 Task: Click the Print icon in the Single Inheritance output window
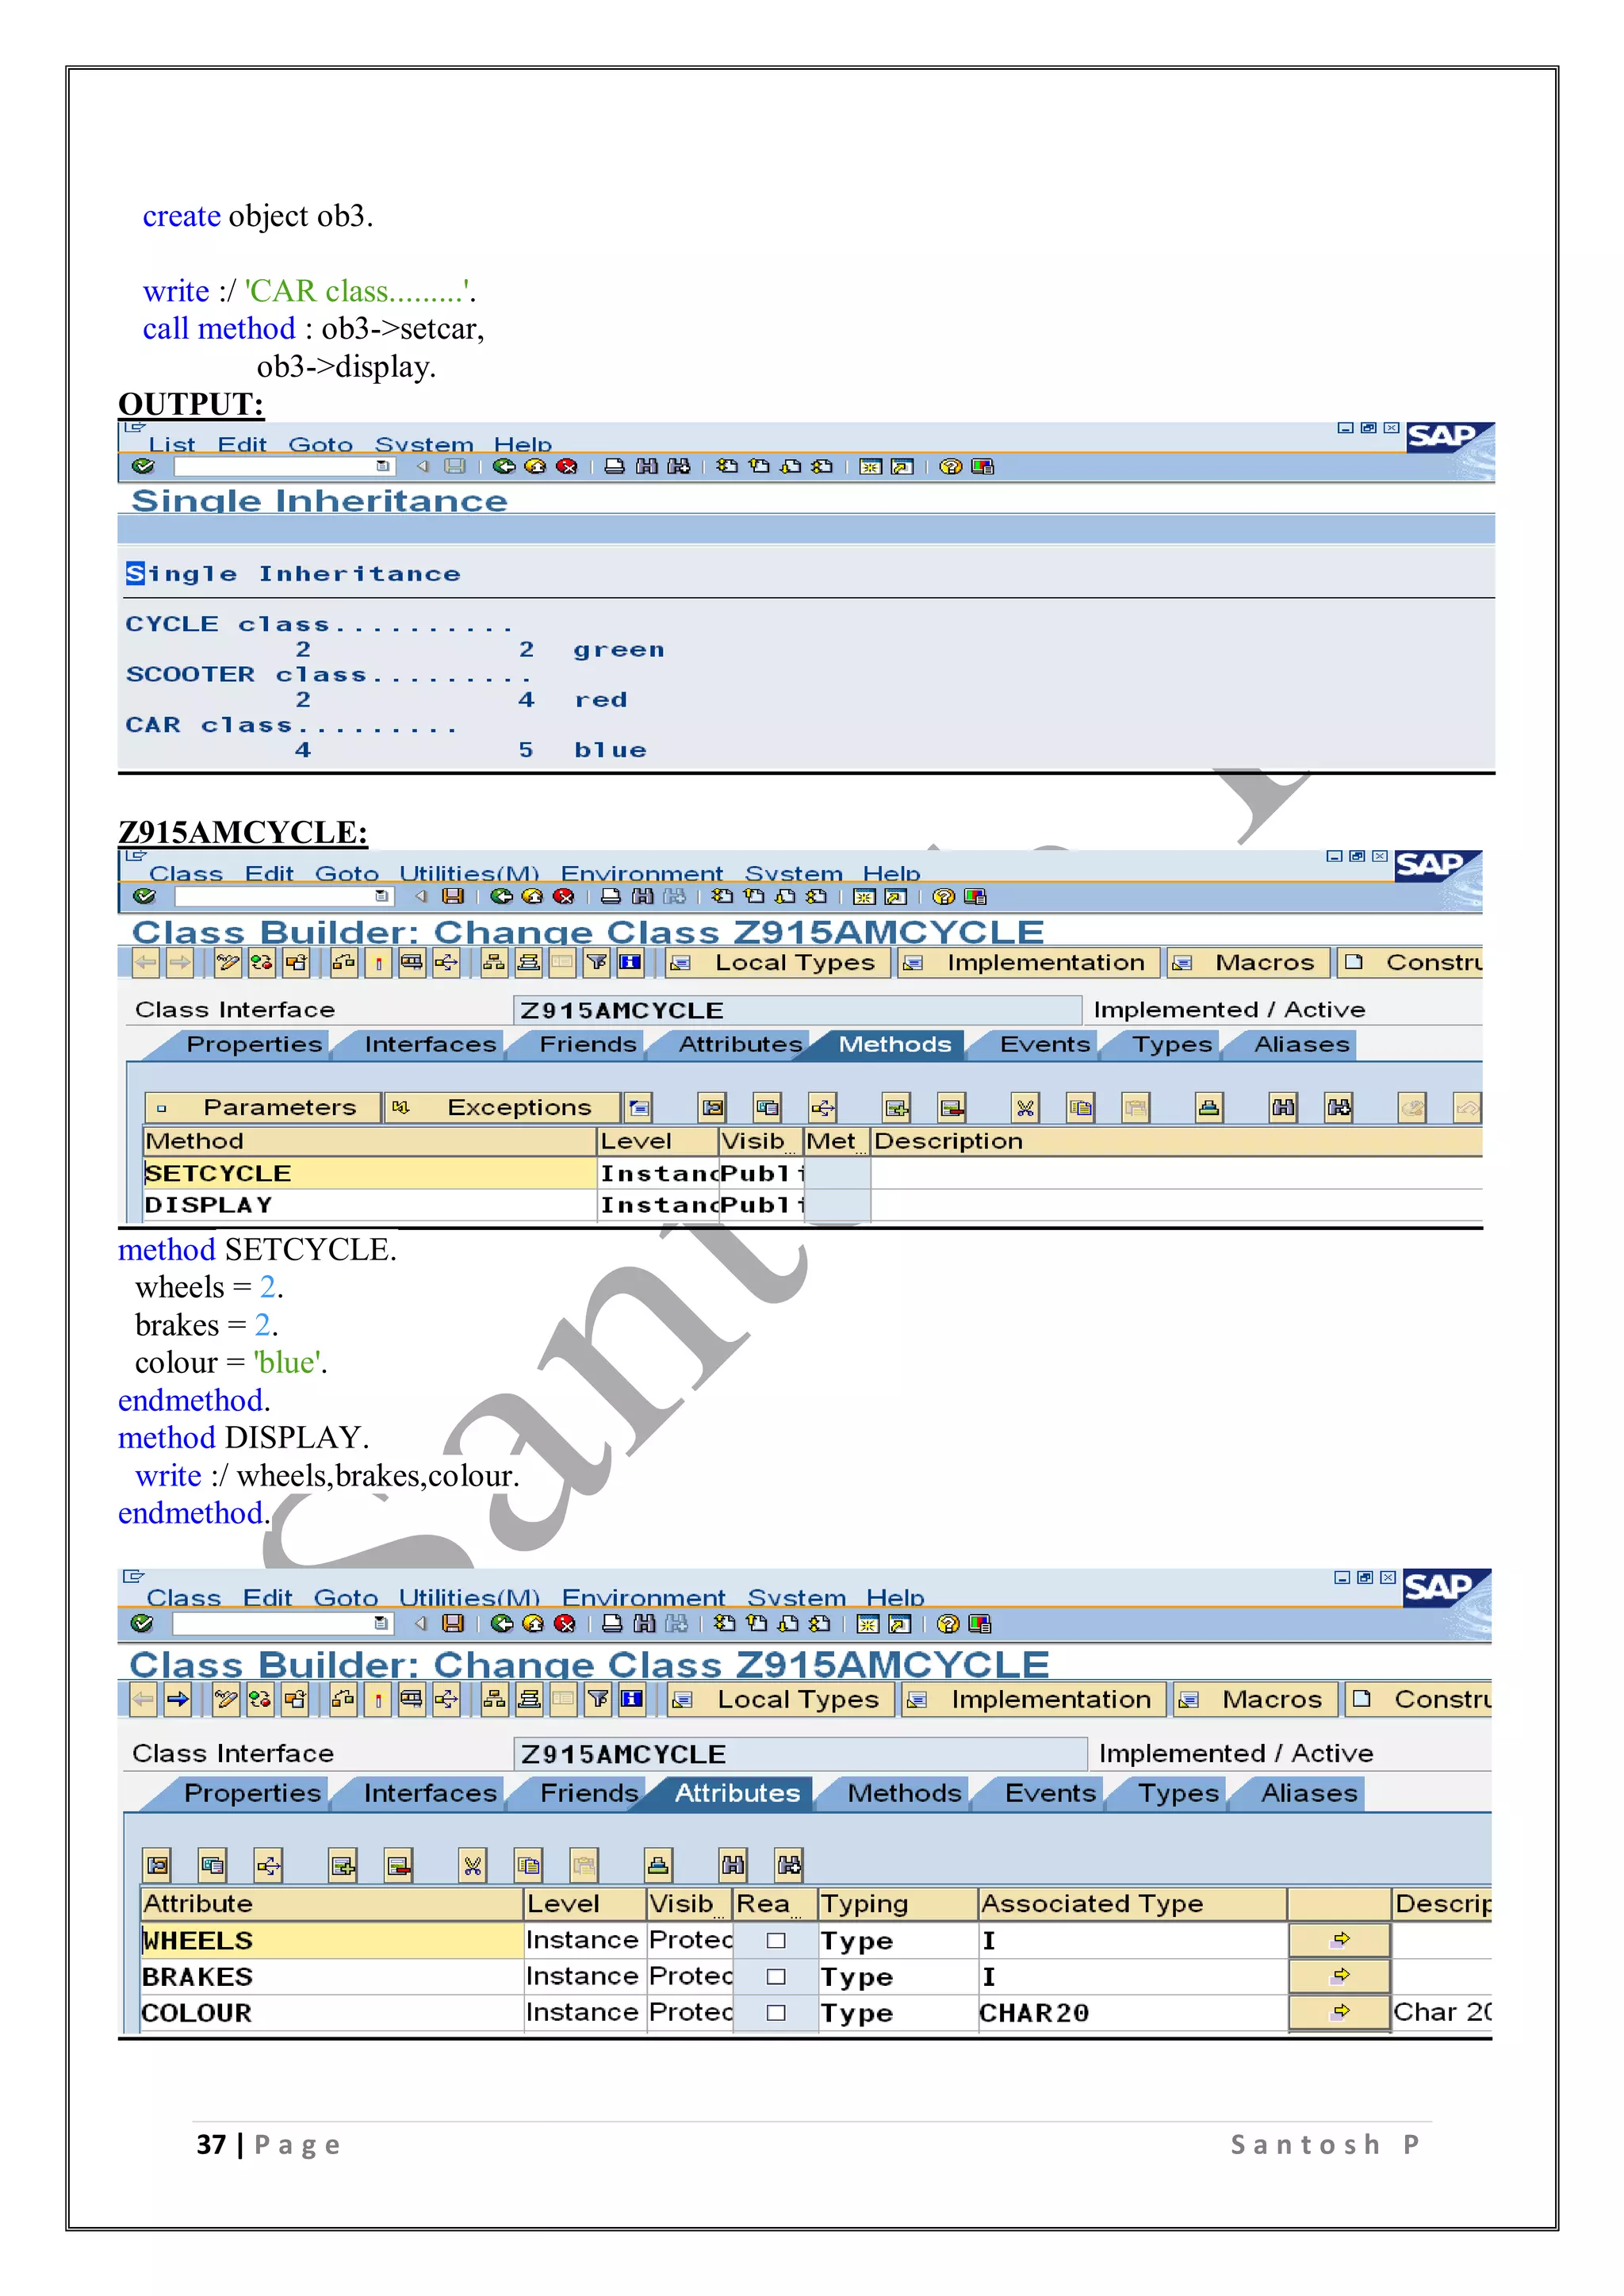coord(615,467)
